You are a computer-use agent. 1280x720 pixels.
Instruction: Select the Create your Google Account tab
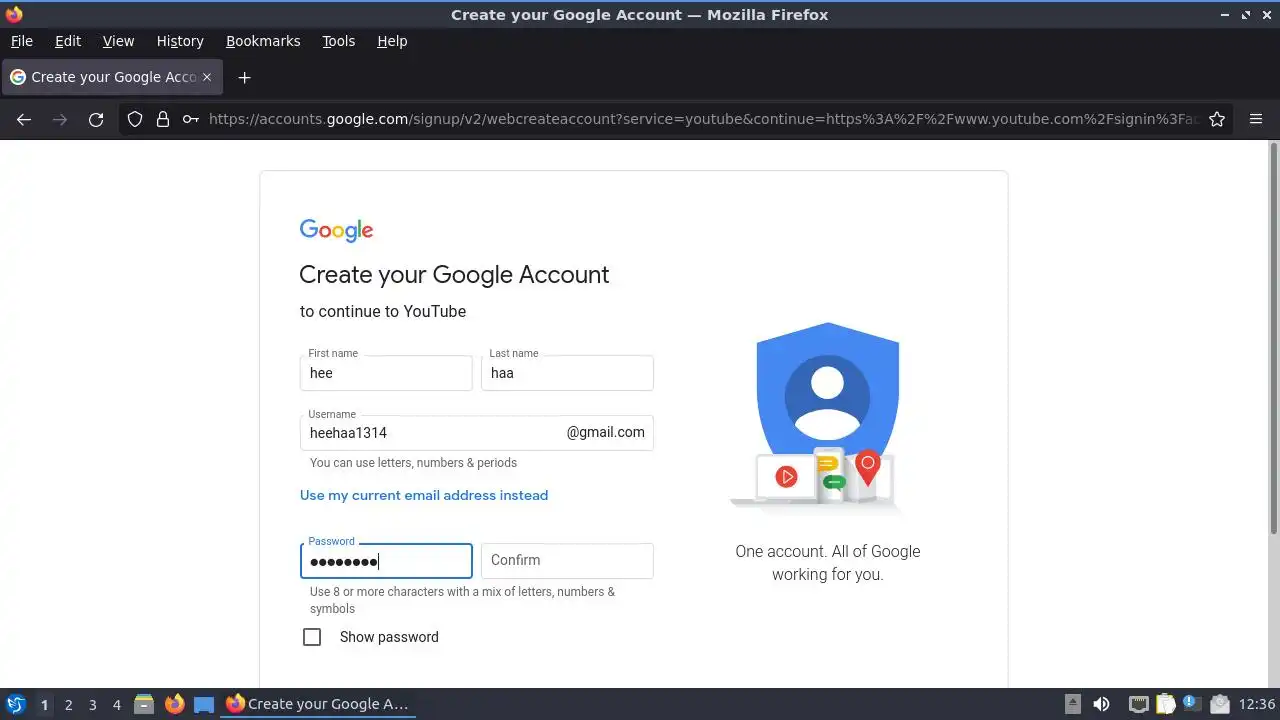click(x=112, y=77)
